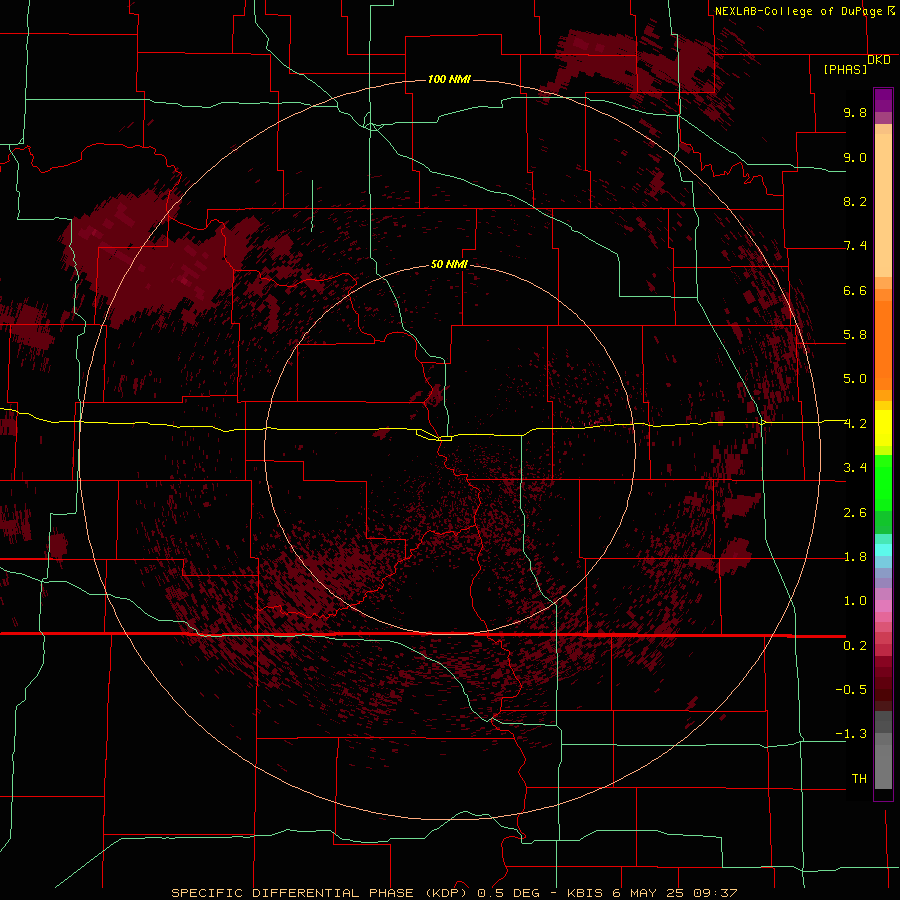Image resolution: width=900 pixels, height=900 pixels.
Task: Click the 8.2 value on the scale
Action: [x=855, y=201]
